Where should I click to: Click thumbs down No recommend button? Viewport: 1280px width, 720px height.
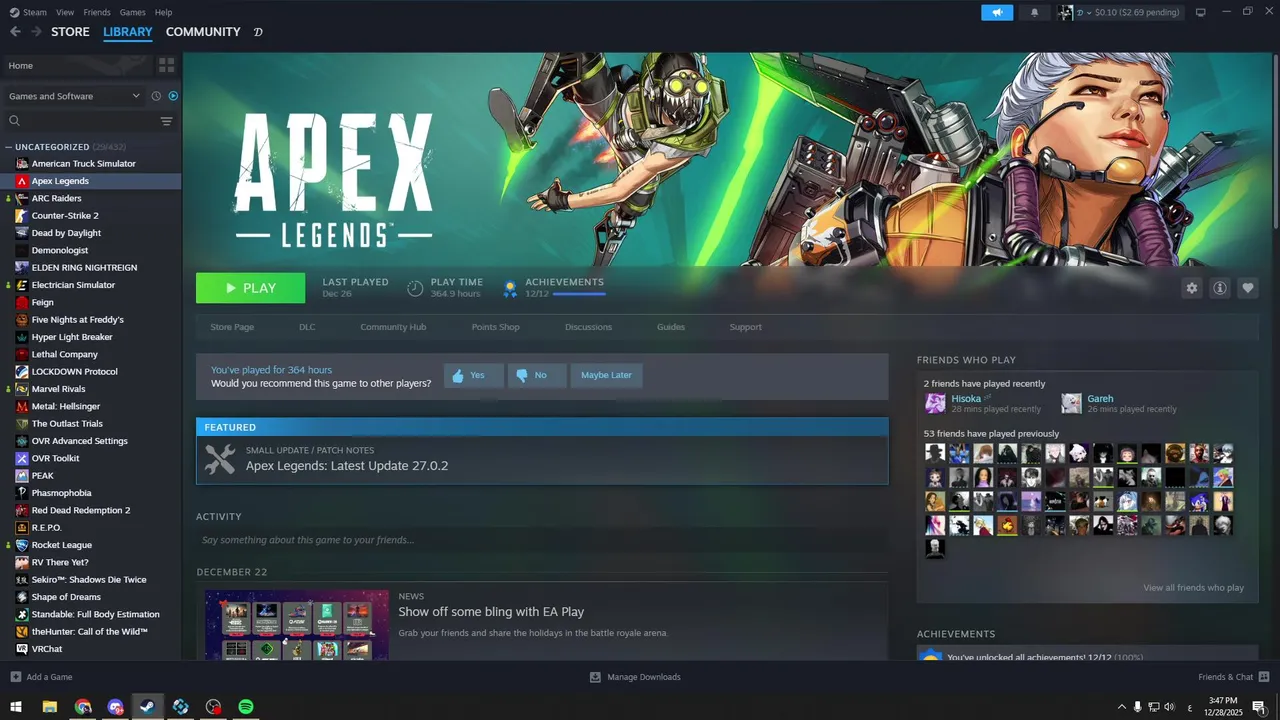point(537,376)
